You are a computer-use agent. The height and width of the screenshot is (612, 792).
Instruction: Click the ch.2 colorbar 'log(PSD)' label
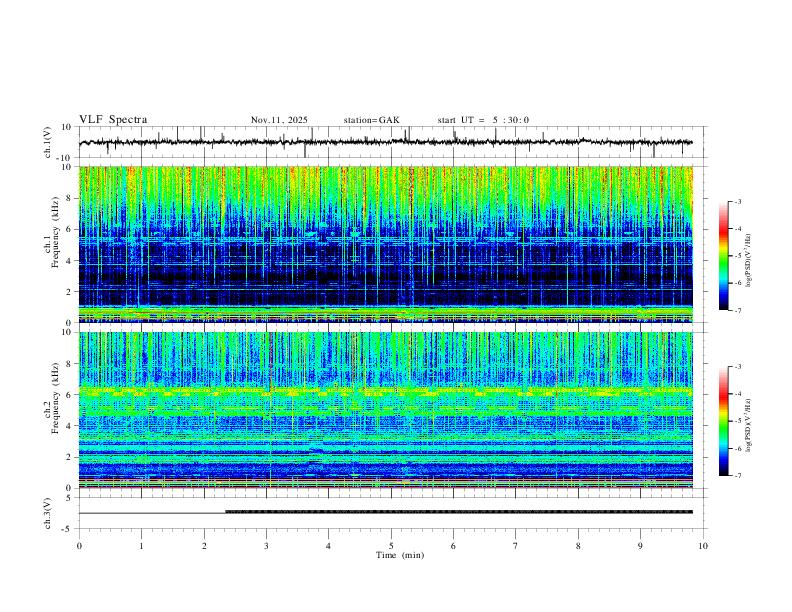click(749, 425)
